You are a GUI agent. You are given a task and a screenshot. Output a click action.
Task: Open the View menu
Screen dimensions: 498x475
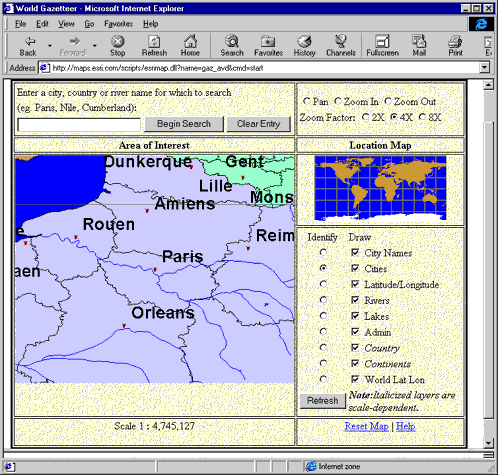[x=66, y=24]
